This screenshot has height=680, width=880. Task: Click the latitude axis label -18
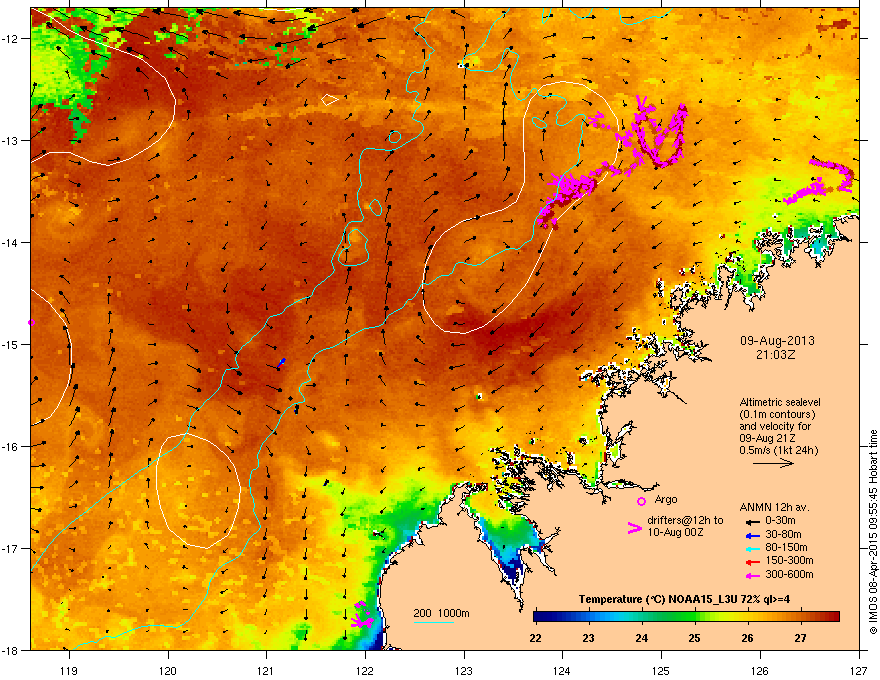tap(11, 650)
